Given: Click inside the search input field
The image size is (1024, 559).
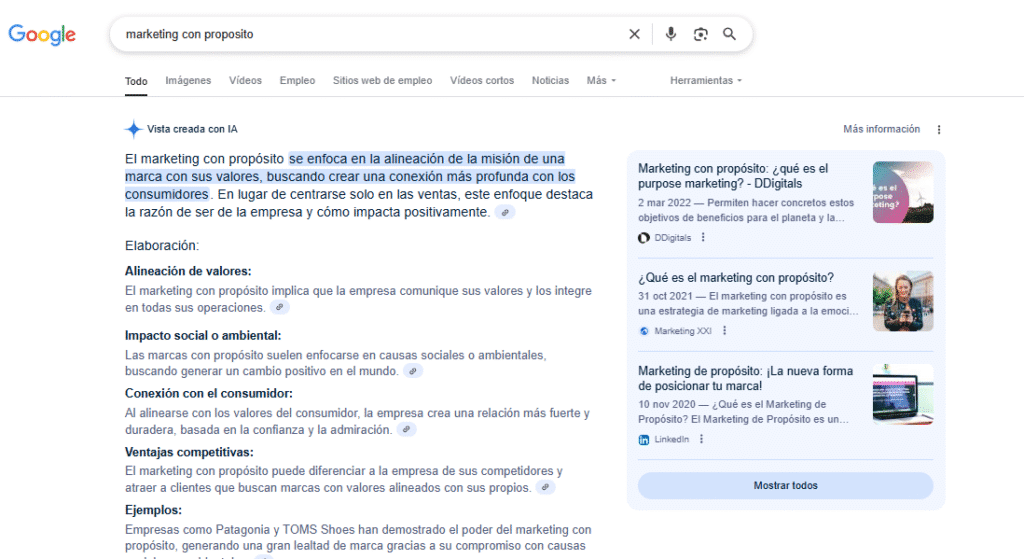Looking at the screenshot, I should click(x=360, y=34).
